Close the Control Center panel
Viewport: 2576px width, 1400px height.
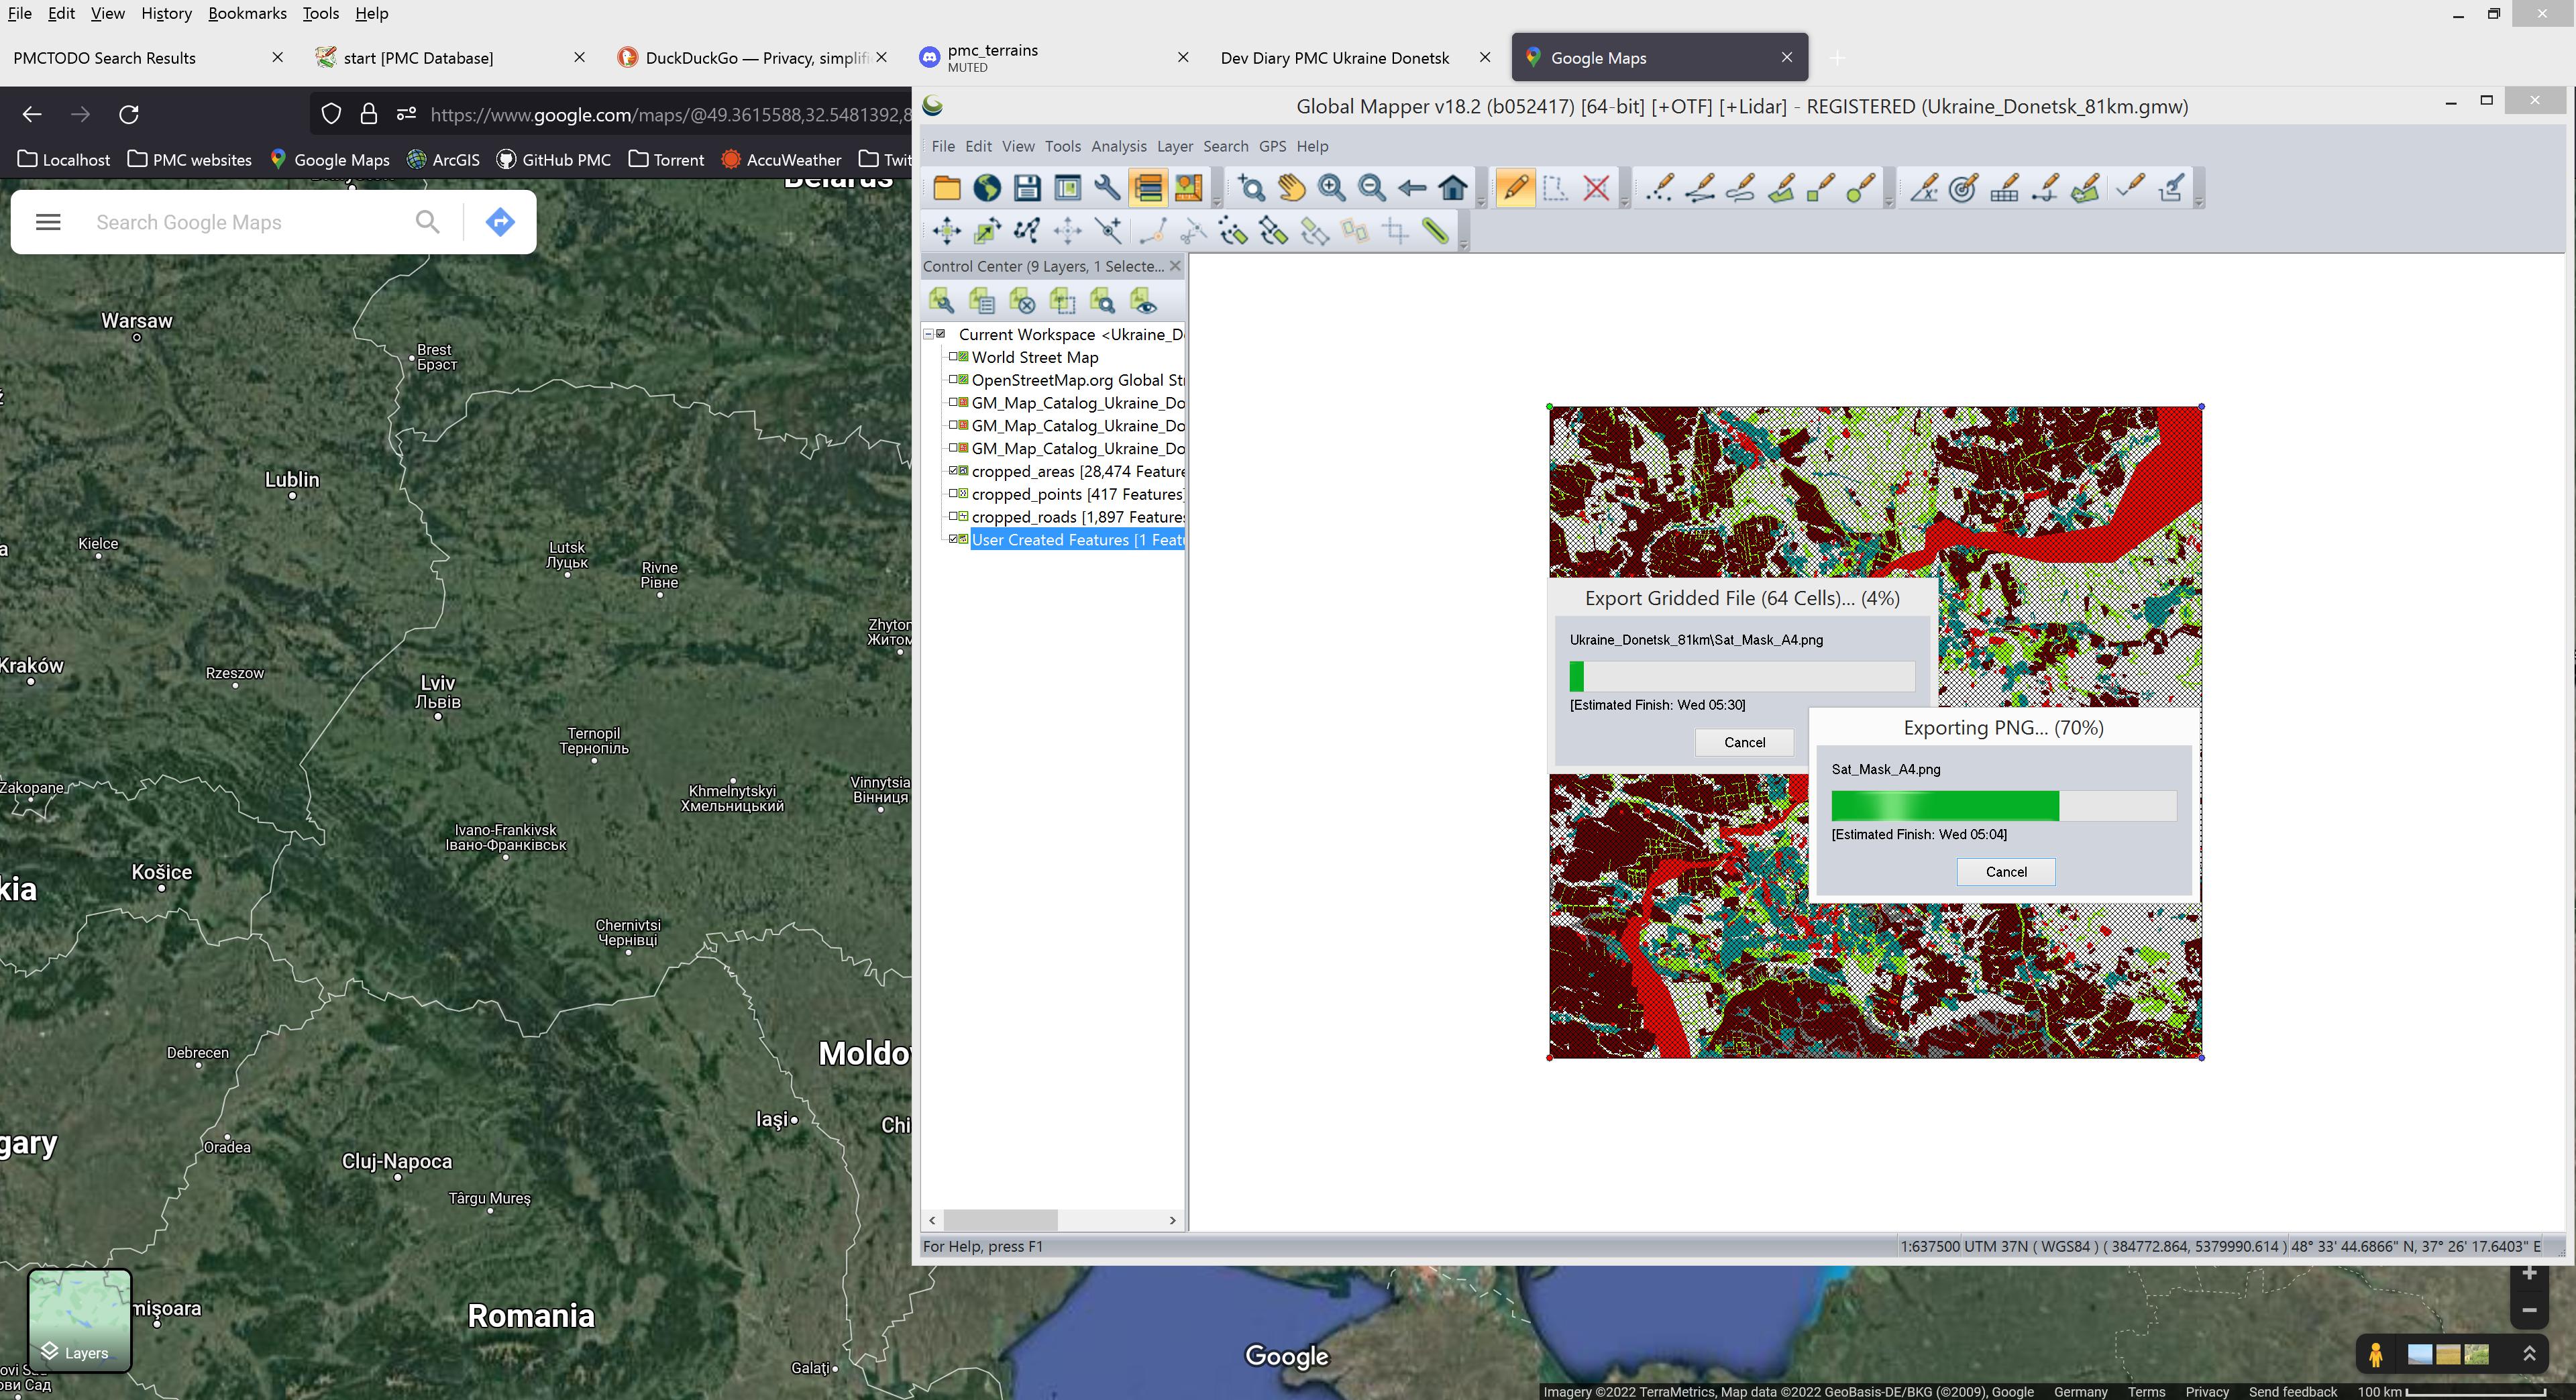coord(1175,266)
